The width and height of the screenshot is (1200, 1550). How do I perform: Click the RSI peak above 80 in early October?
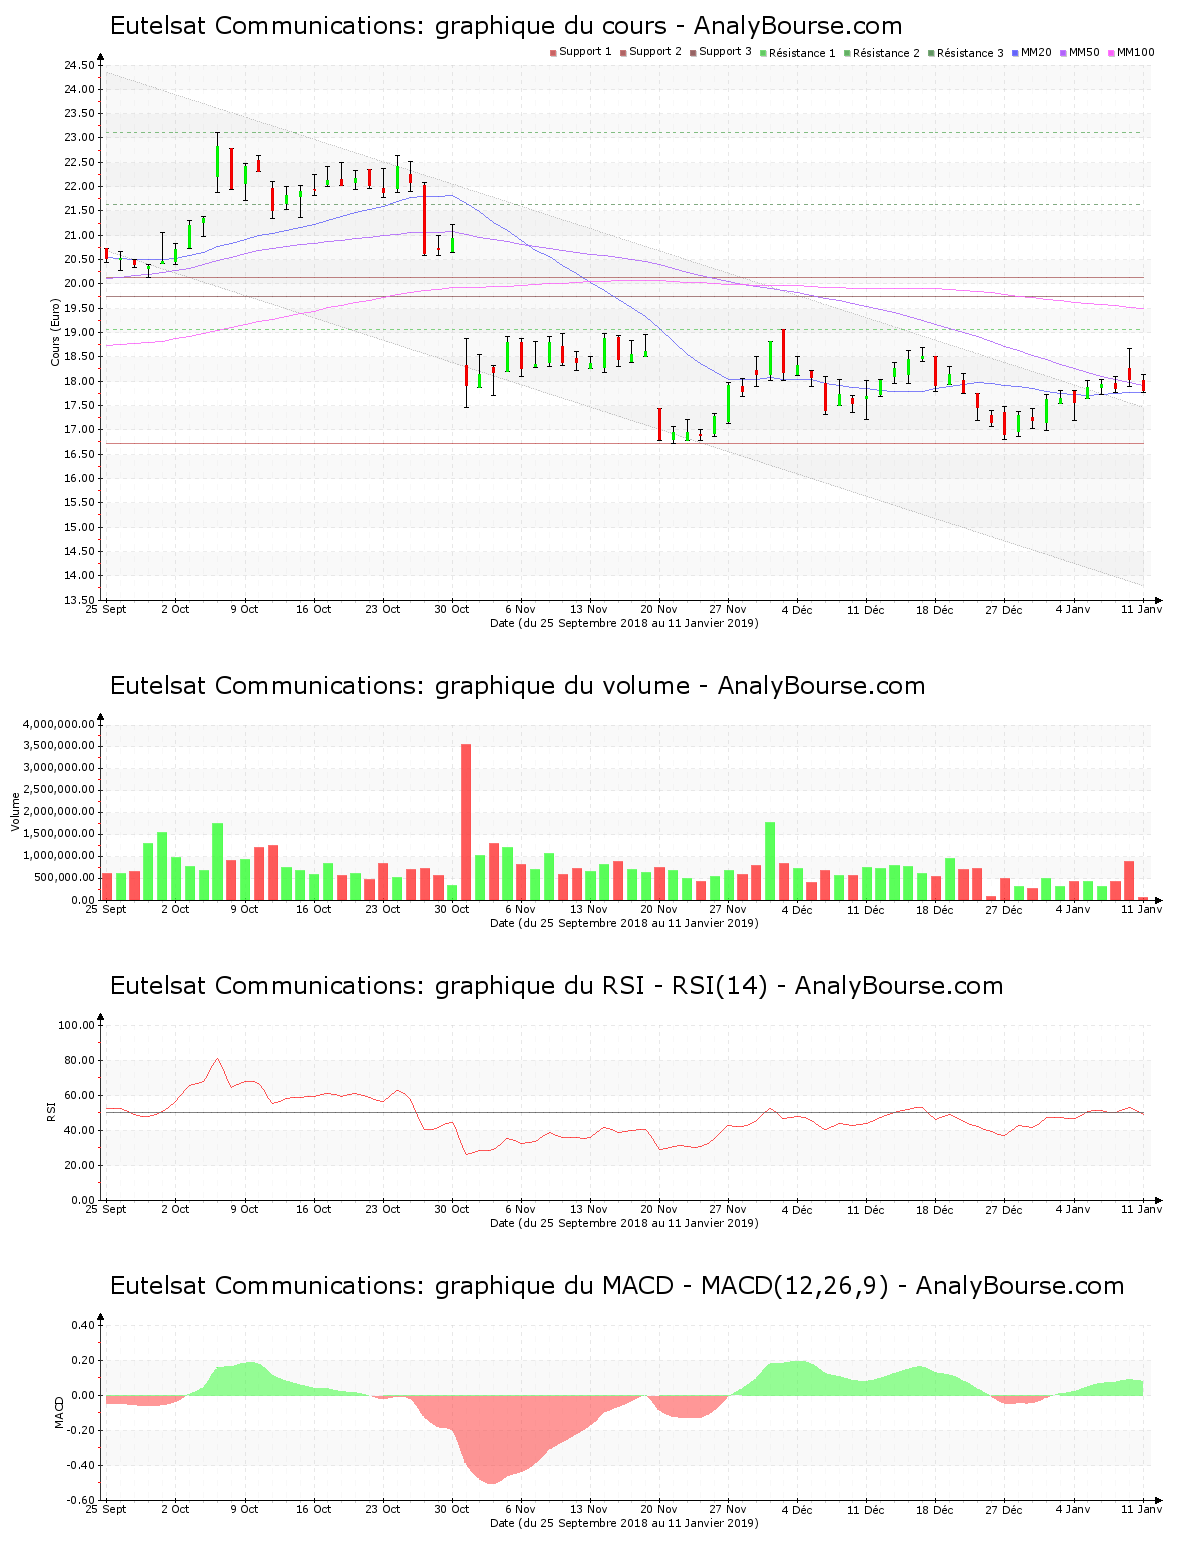[218, 1059]
